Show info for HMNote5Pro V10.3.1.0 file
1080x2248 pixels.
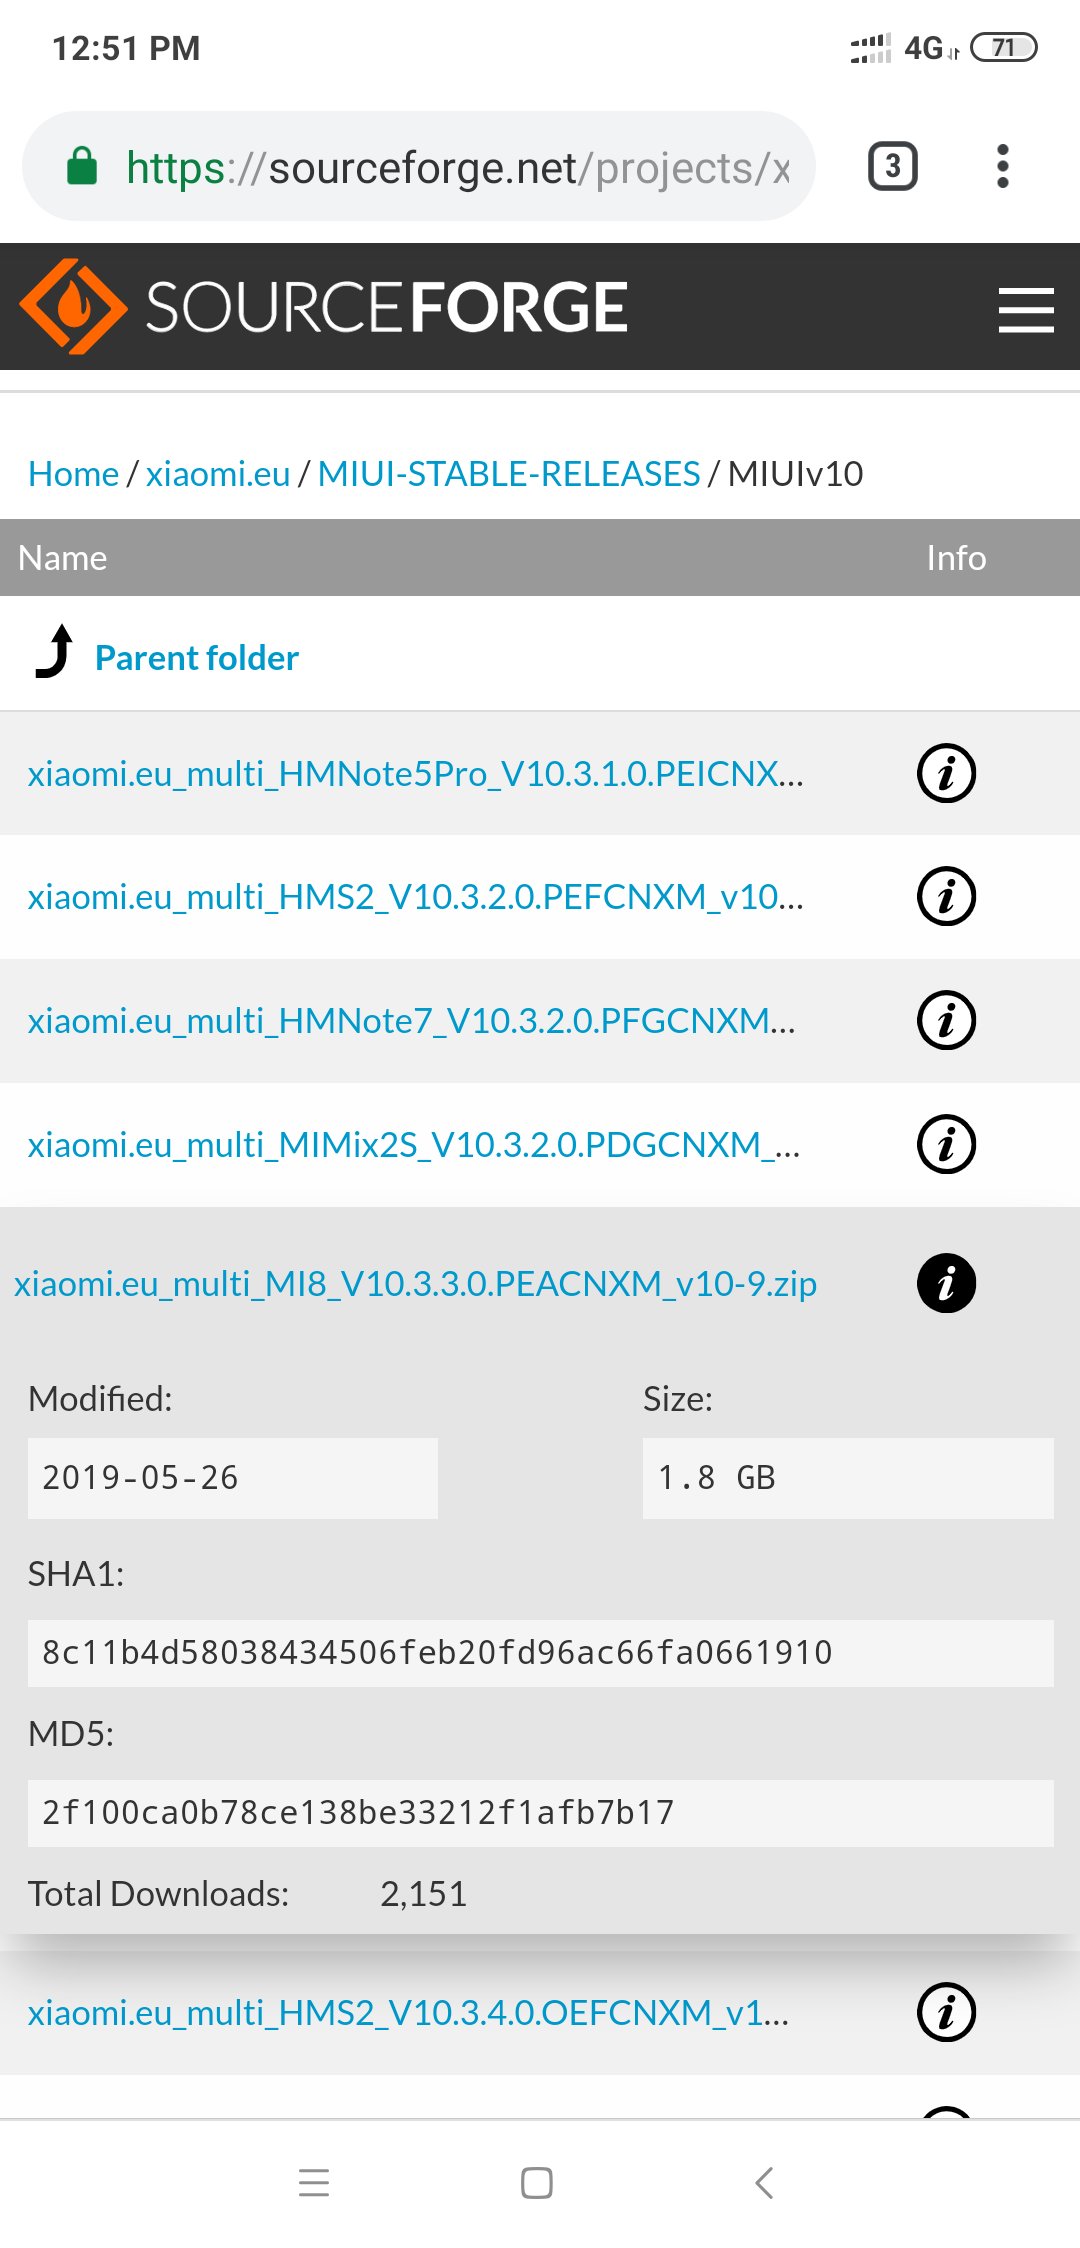[946, 773]
